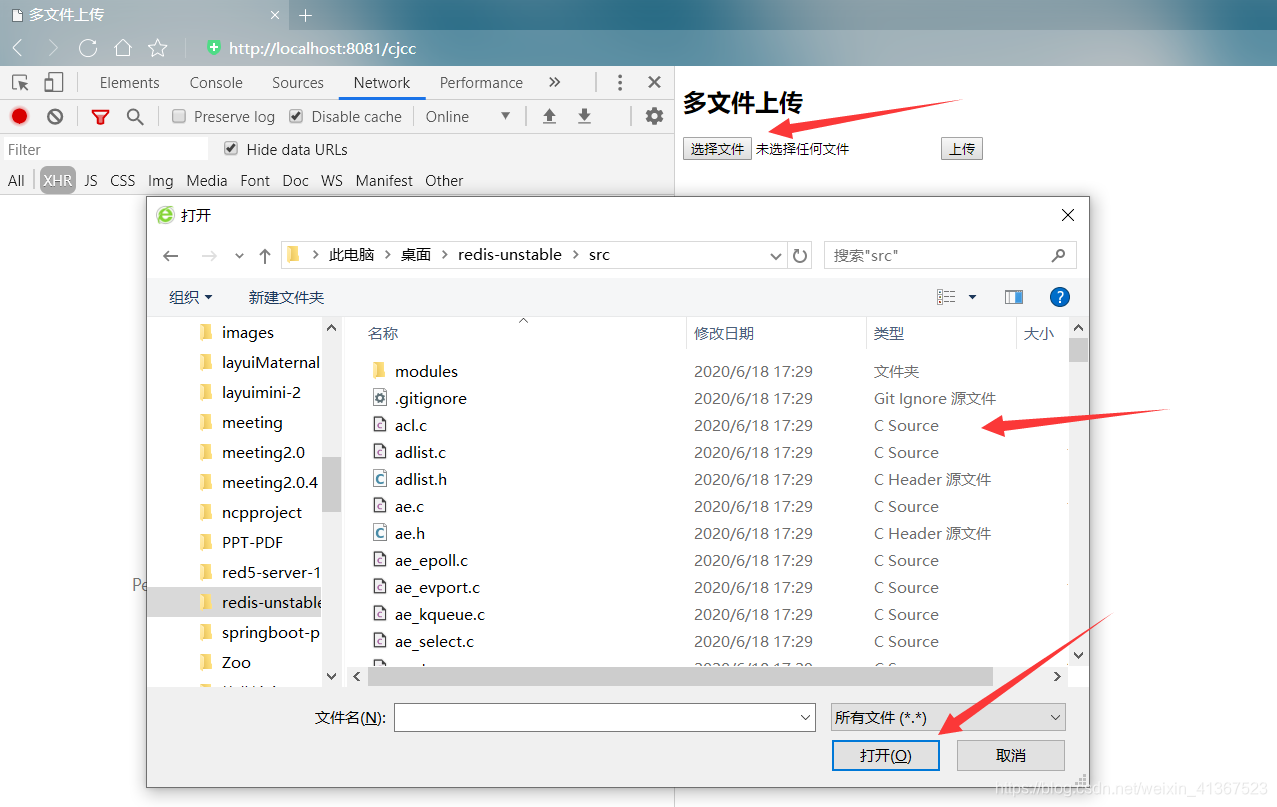Show more DevTools tabs chevron

(x=555, y=82)
